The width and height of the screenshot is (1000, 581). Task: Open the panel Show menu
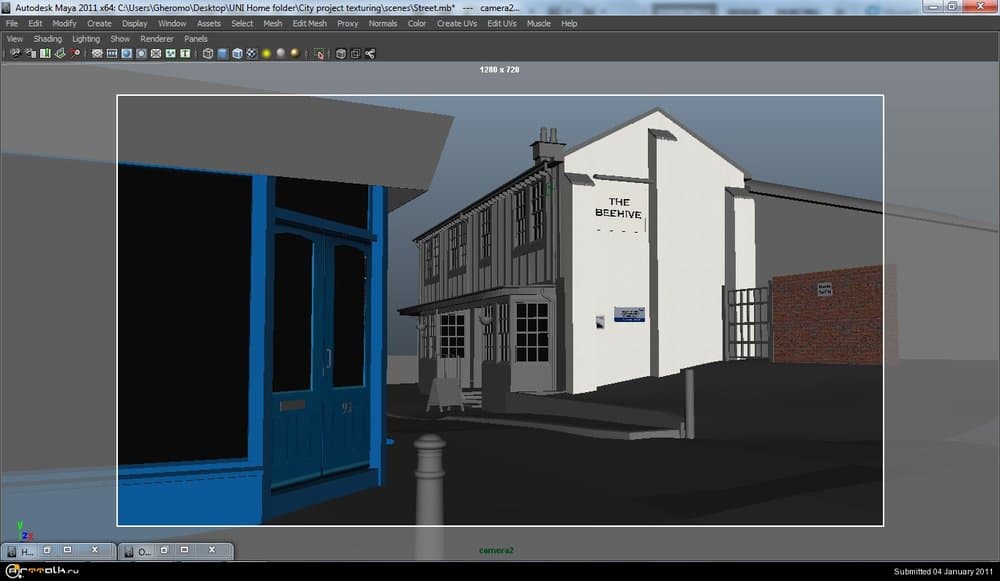[120, 39]
